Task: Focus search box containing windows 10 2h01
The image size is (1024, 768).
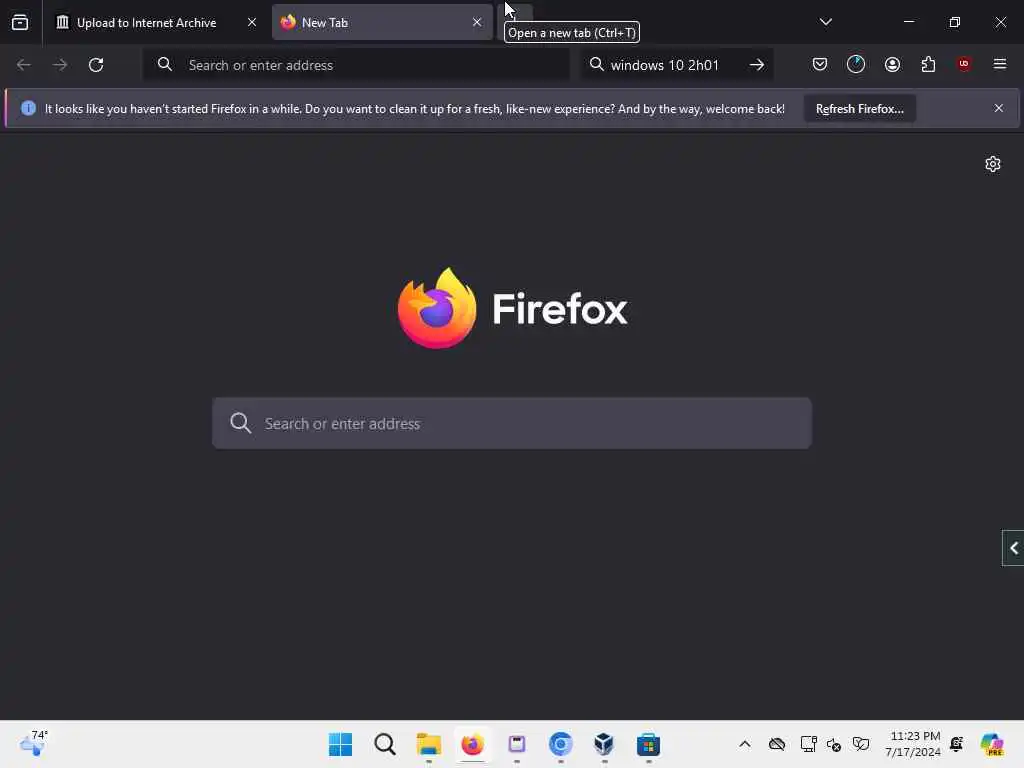Action: point(677,65)
